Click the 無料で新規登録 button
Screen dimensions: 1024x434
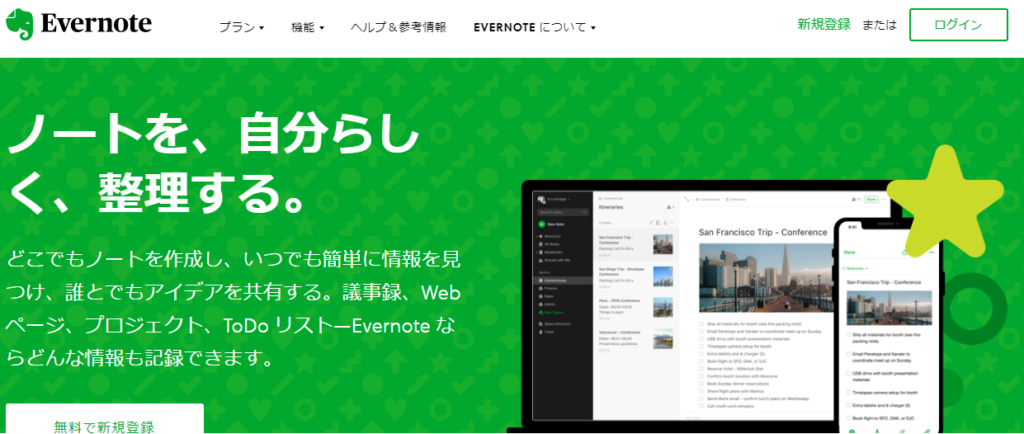point(104,420)
